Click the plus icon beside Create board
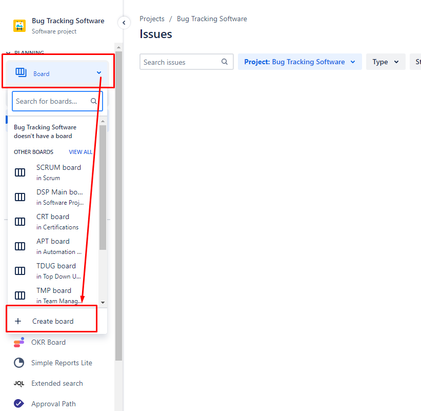Image resolution: width=421 pixels, height=411 pixels. (18, 321)
